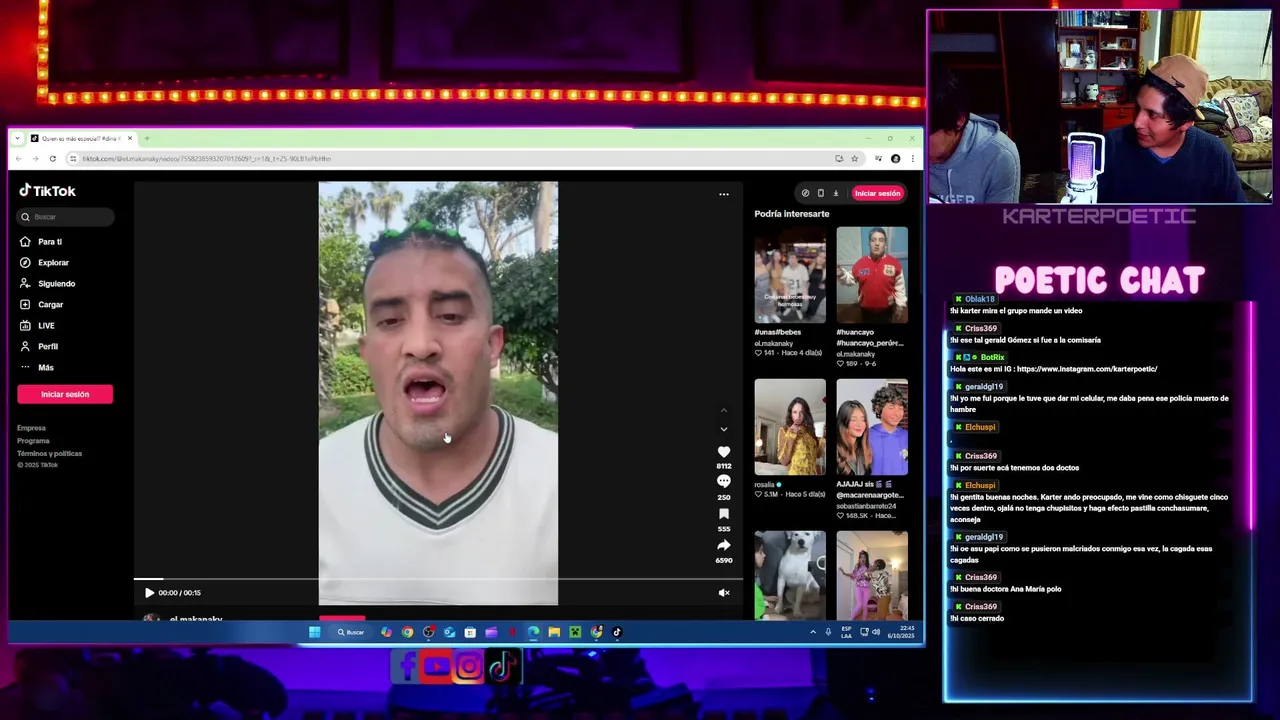
Task: Open the white dog video thumbnail
Action: coord(790,576)
